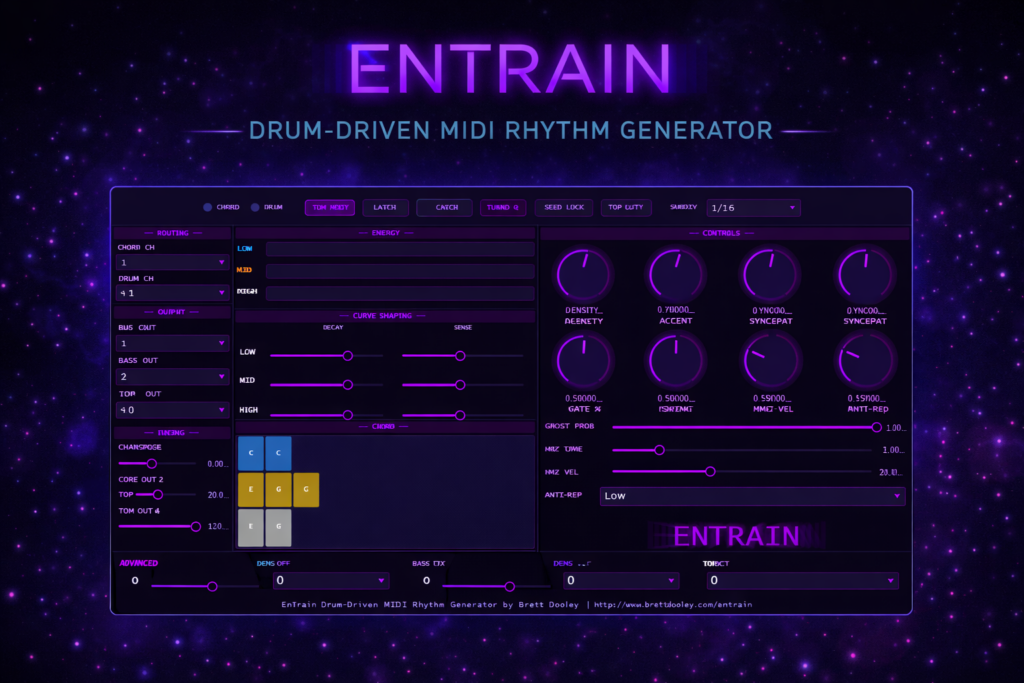This screenshot has width=1024, height=683.
Task: Click the Seed Lock button
Action: coord(563,208)
